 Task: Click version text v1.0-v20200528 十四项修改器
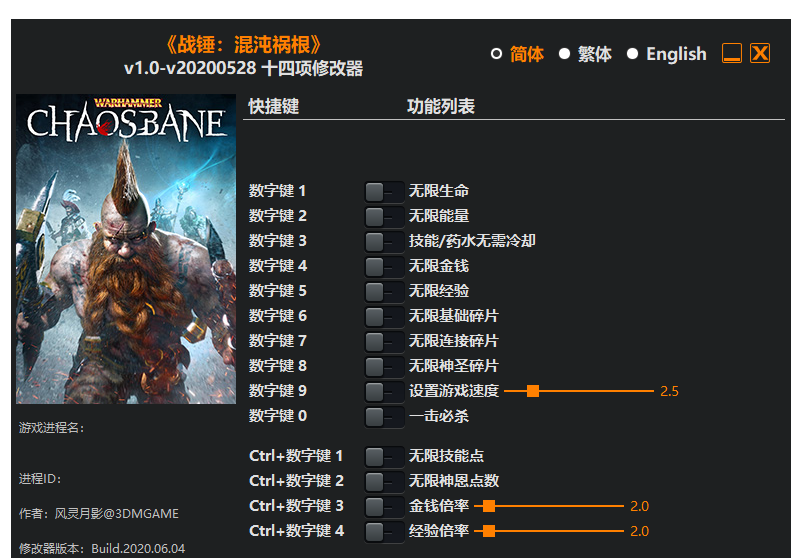(244, 68)
